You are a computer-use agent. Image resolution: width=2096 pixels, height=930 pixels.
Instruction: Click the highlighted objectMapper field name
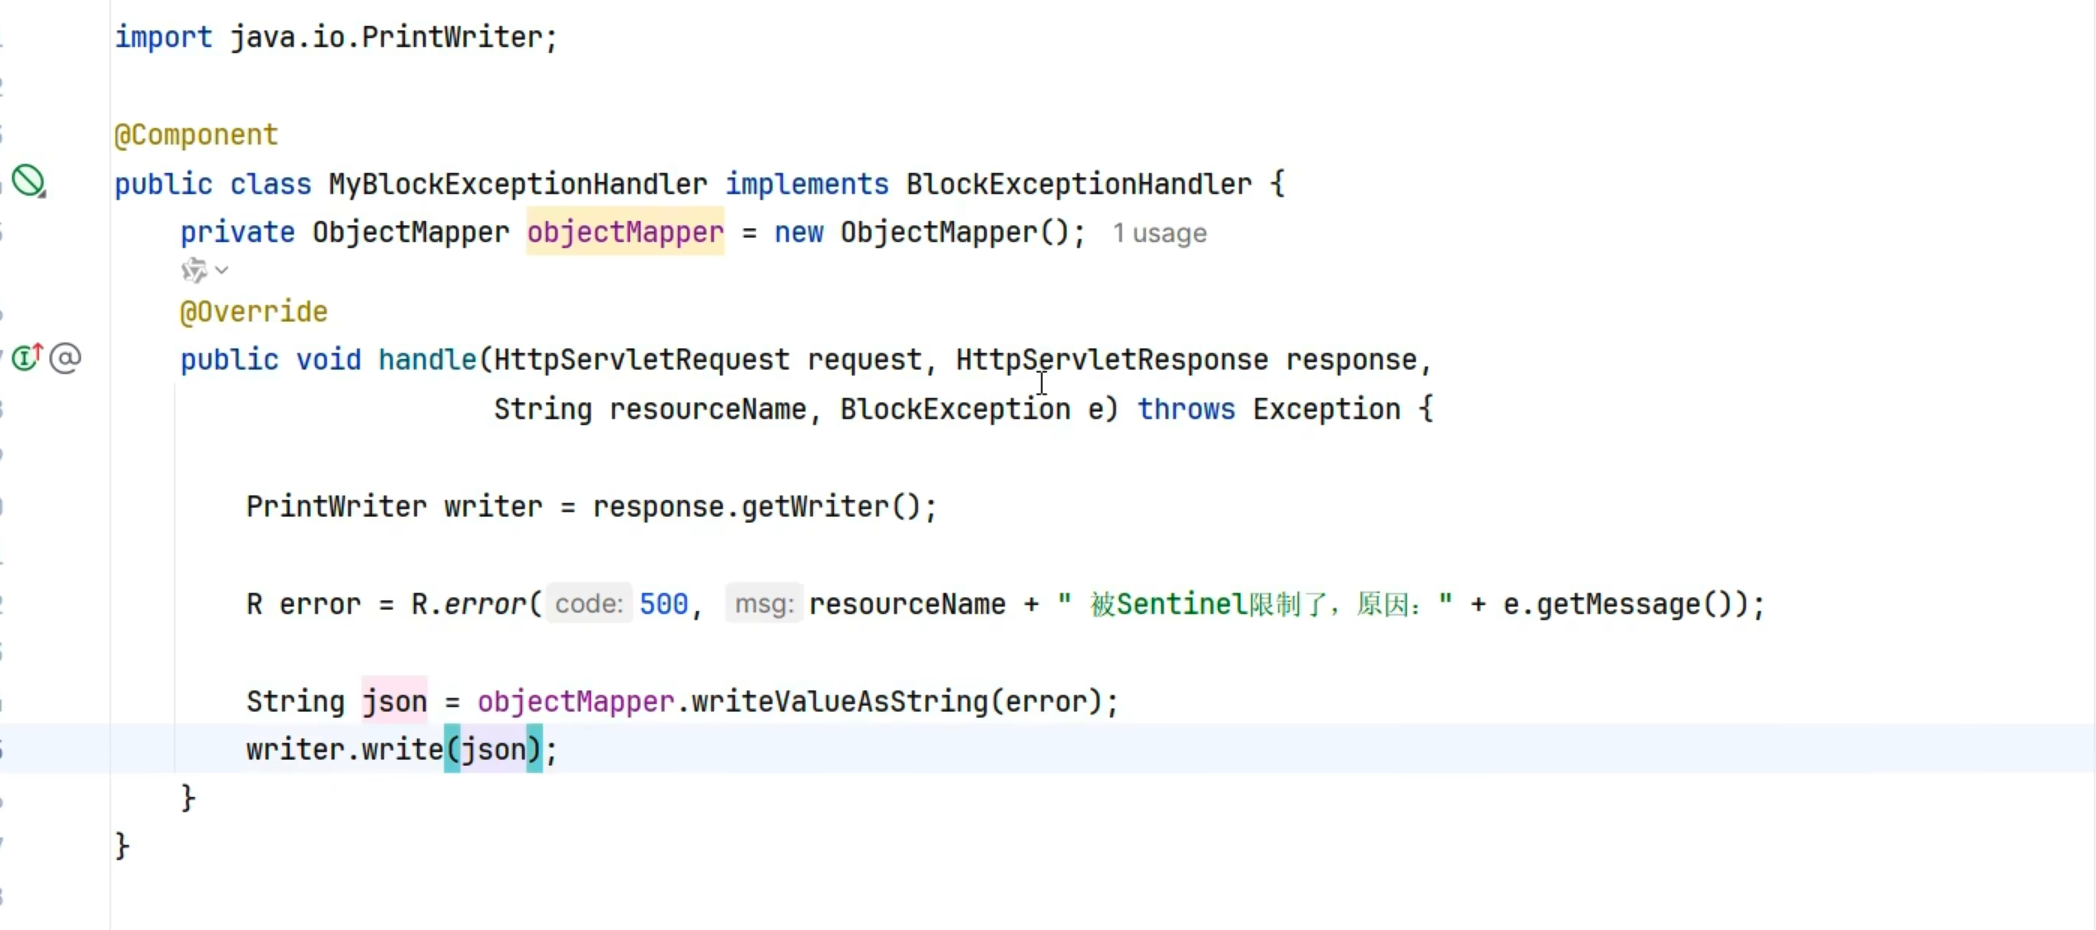(625, 232)
